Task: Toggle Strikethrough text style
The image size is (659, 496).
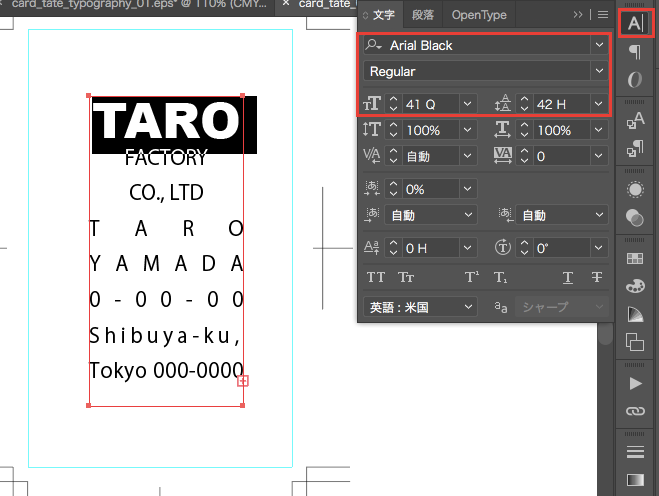Action: click(x=597, y=277)
